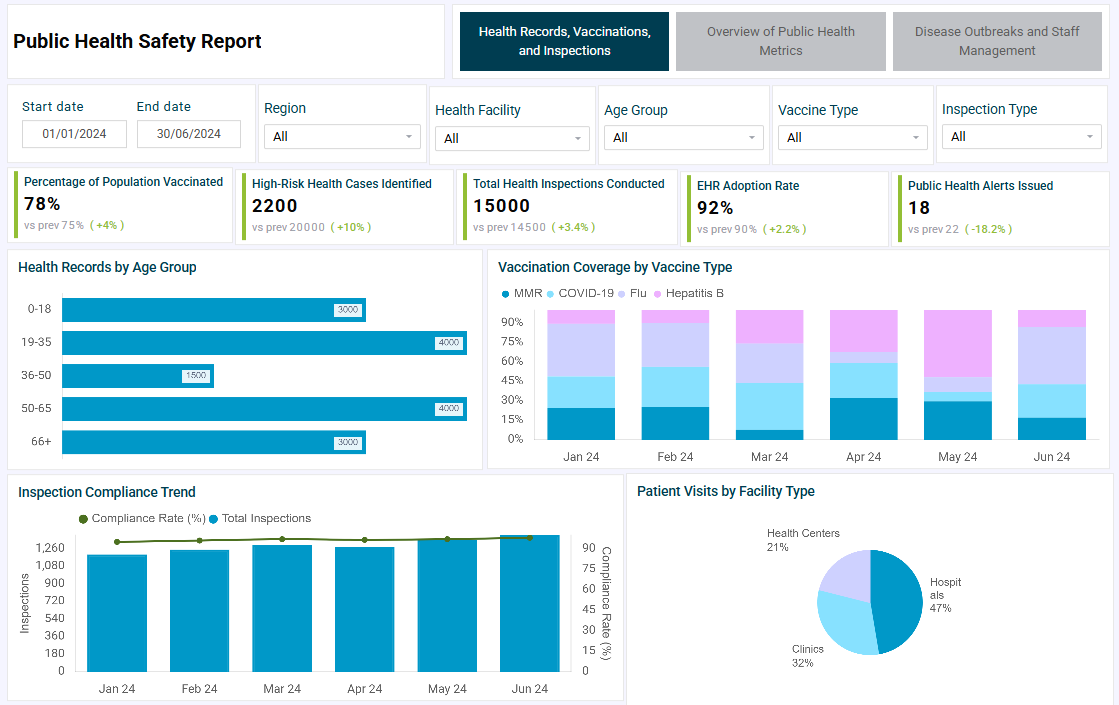Viewport: 1119px width, 705px height.
Task: Click the Jan 24 inspections bar
Action: pos(117,614)
